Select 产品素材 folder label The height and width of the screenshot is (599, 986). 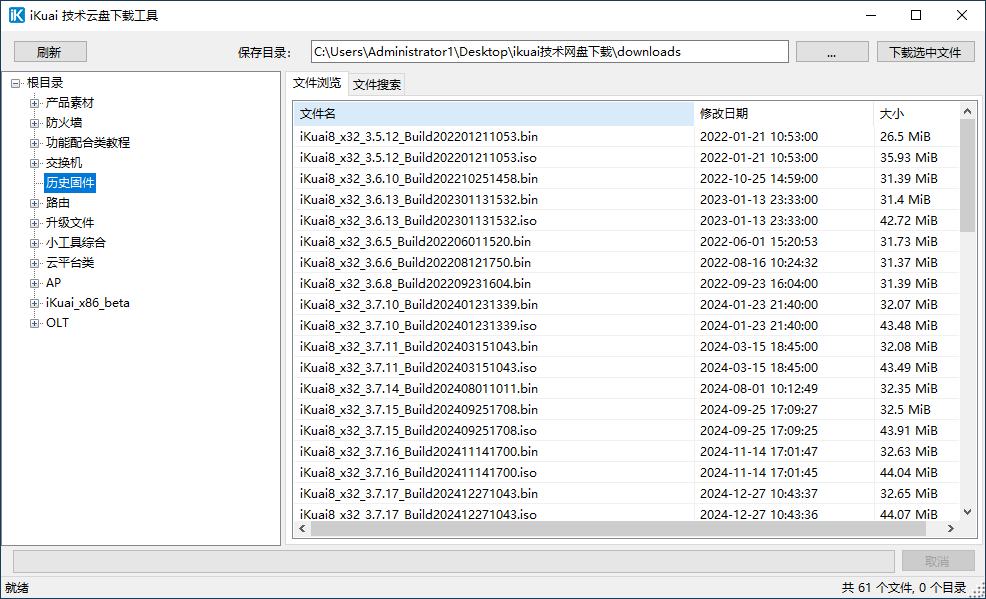pos(70,103)
